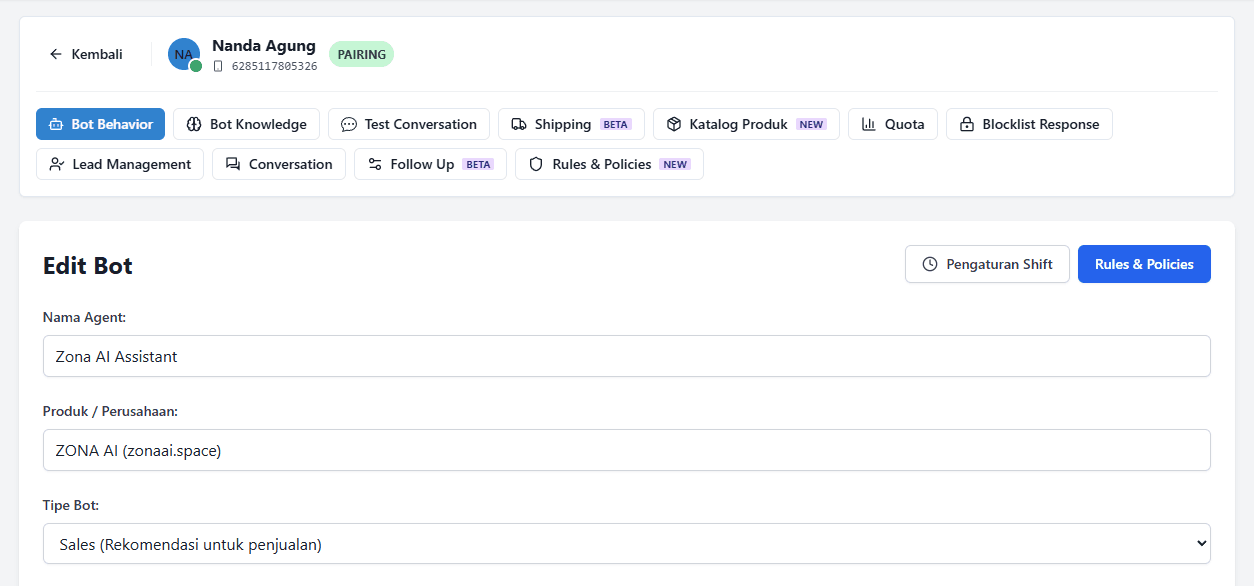The image size is (1254, 586).
Task: Open Pengaturan Shift settings
Action: tap(987, 264)
